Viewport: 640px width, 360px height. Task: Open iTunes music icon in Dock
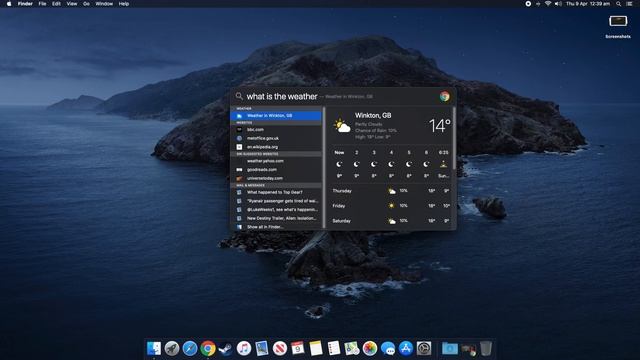[244, 349]
